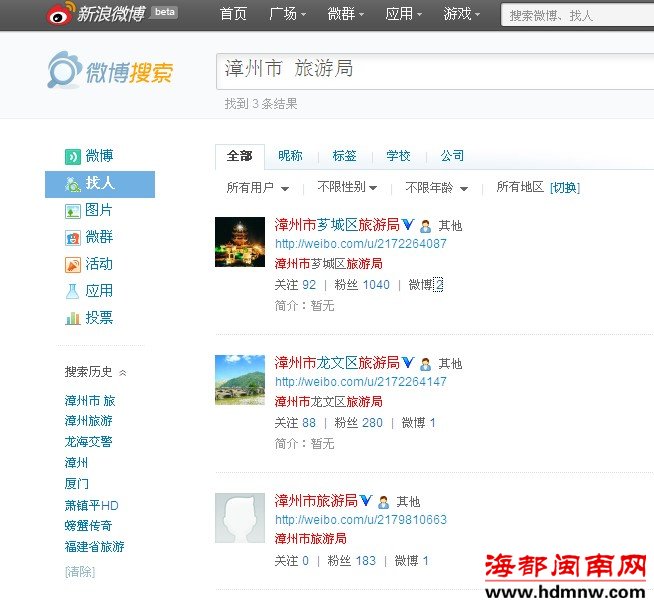Click following count 92
This screenshot has height=609, width=654.
click(x=309, y=285)
